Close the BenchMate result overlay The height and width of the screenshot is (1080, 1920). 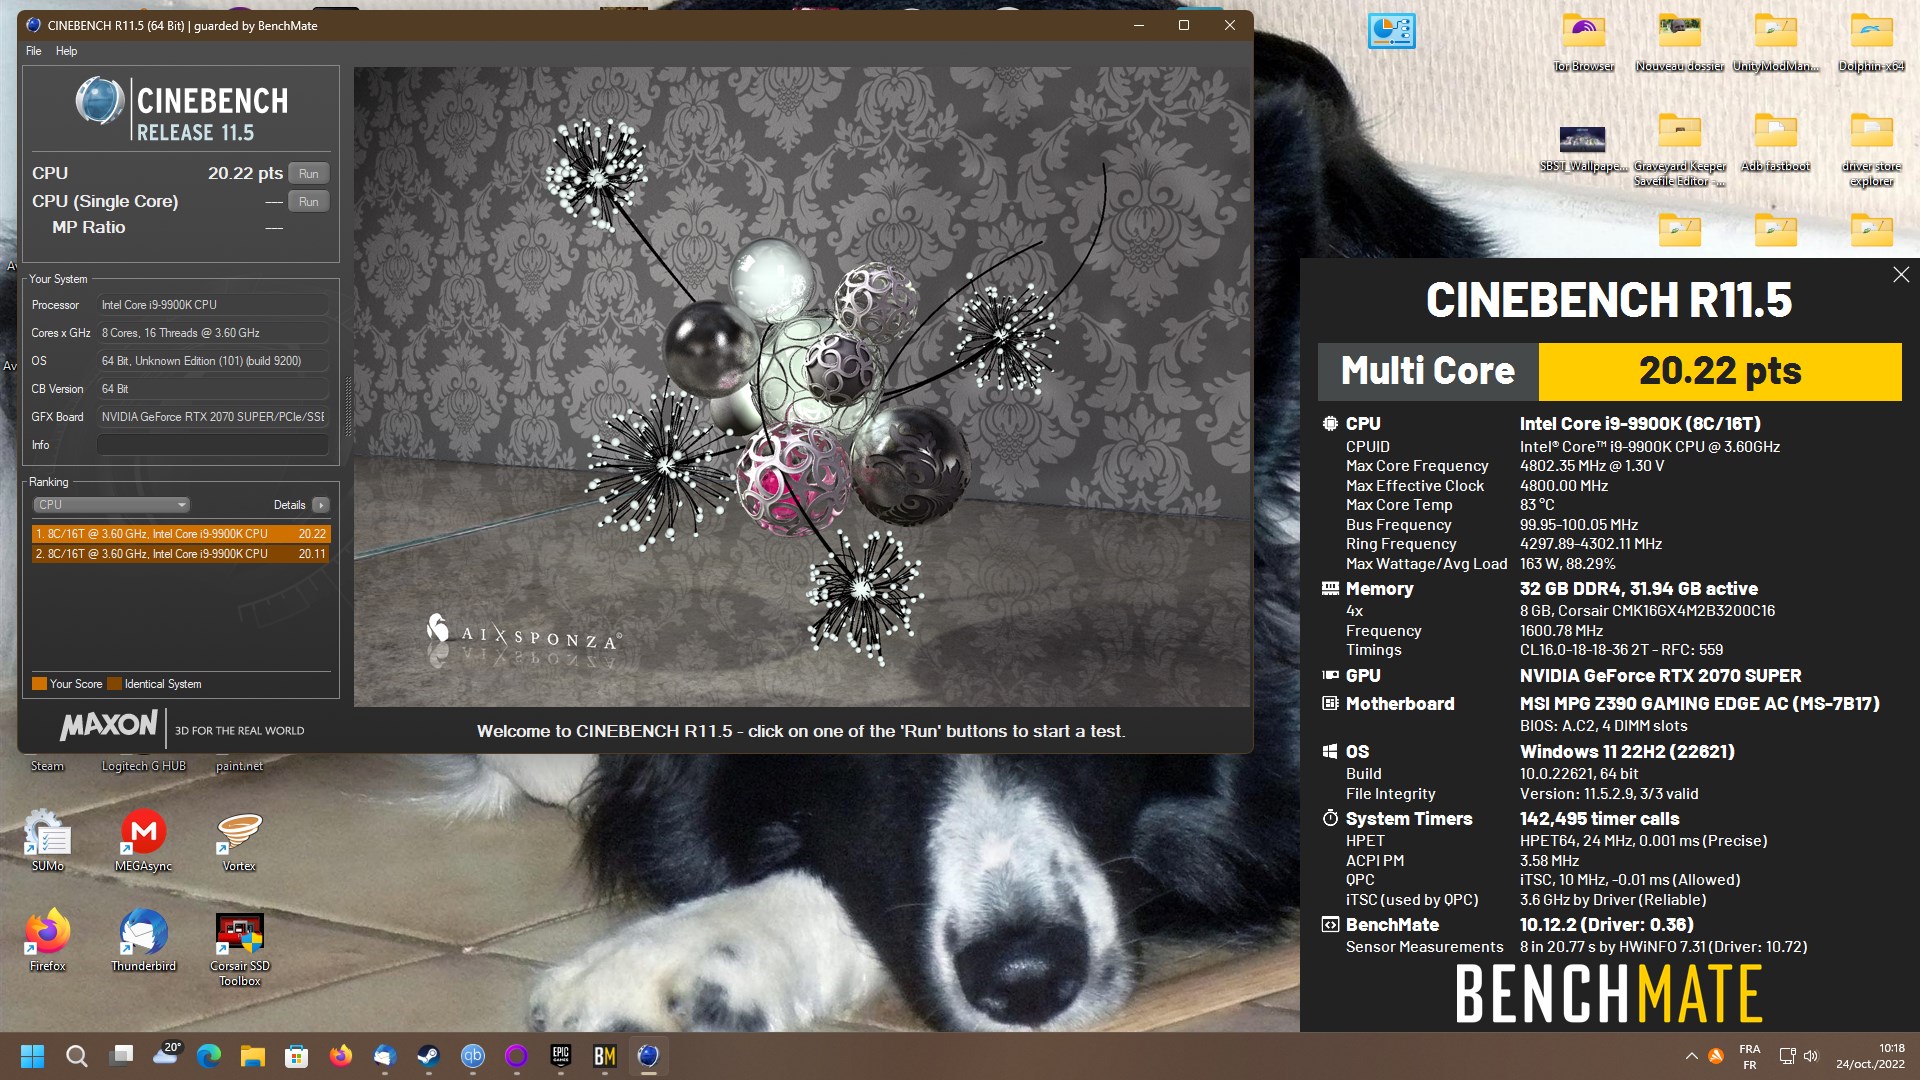[x=1901, y=275]
